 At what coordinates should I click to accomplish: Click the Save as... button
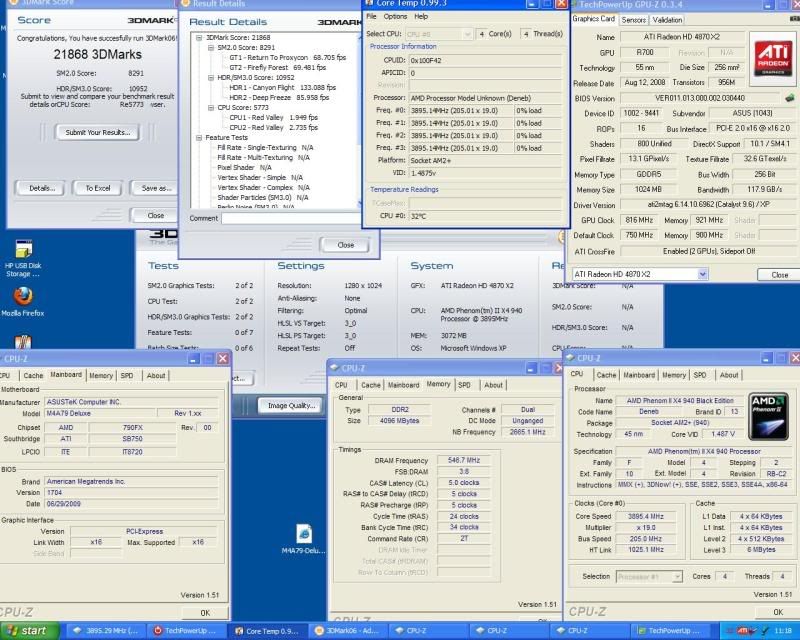155,188
